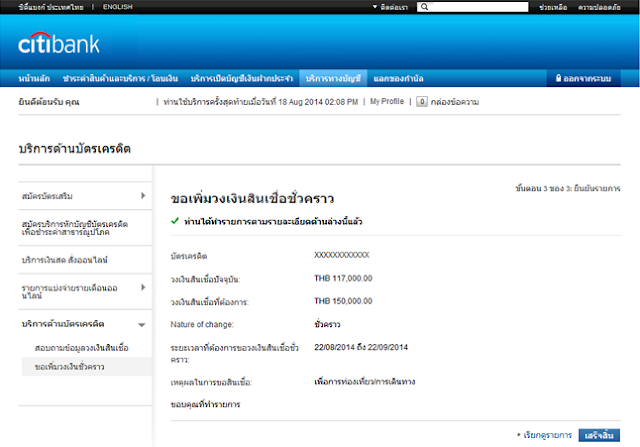Click the inbox message count box
640x447 pixels.
(x=422, y=102)
